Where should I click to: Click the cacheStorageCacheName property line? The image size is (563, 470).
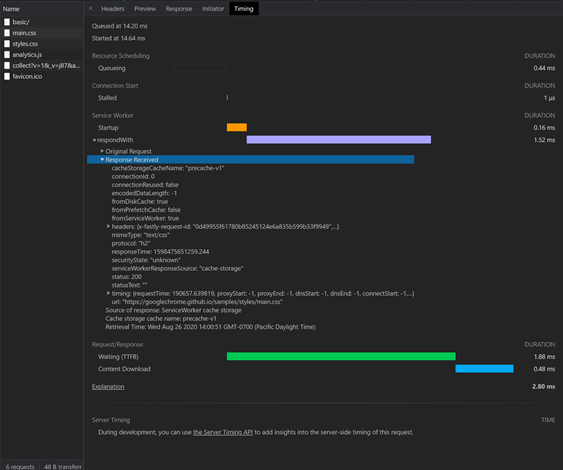point(168,168)
